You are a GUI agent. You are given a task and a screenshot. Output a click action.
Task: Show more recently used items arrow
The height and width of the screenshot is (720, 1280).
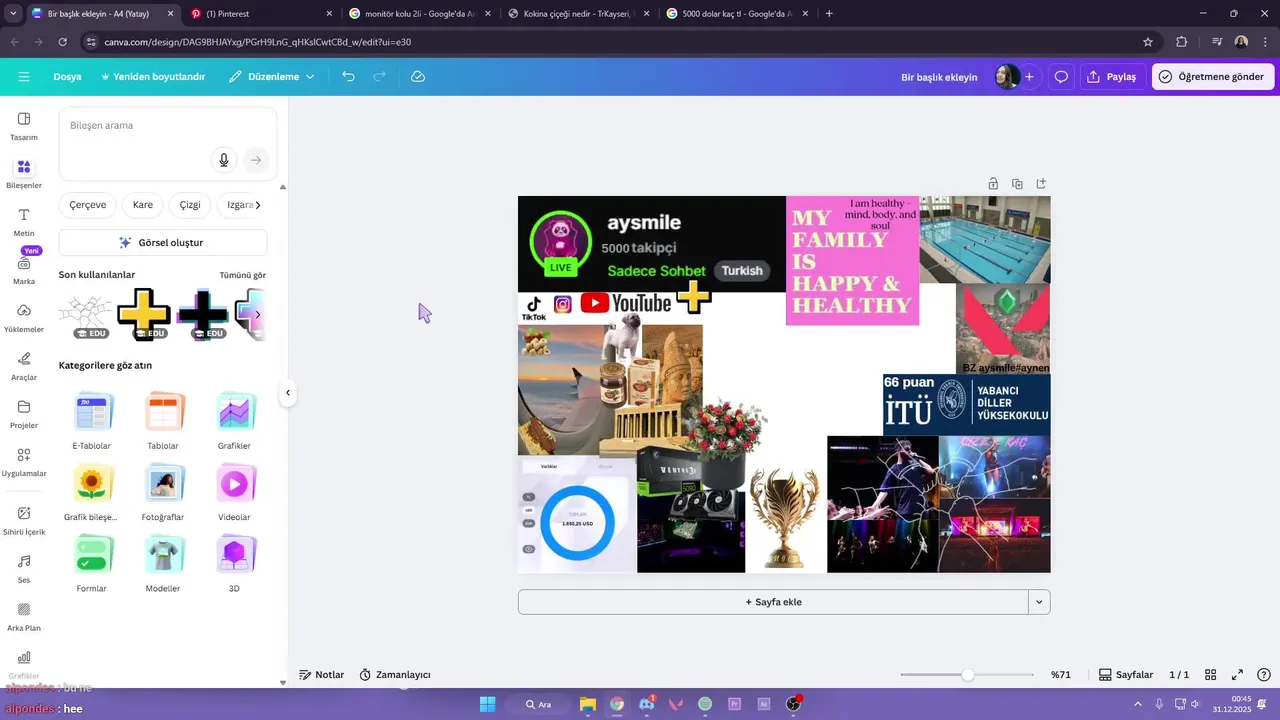pyautogui.click(x=257, y=314)
